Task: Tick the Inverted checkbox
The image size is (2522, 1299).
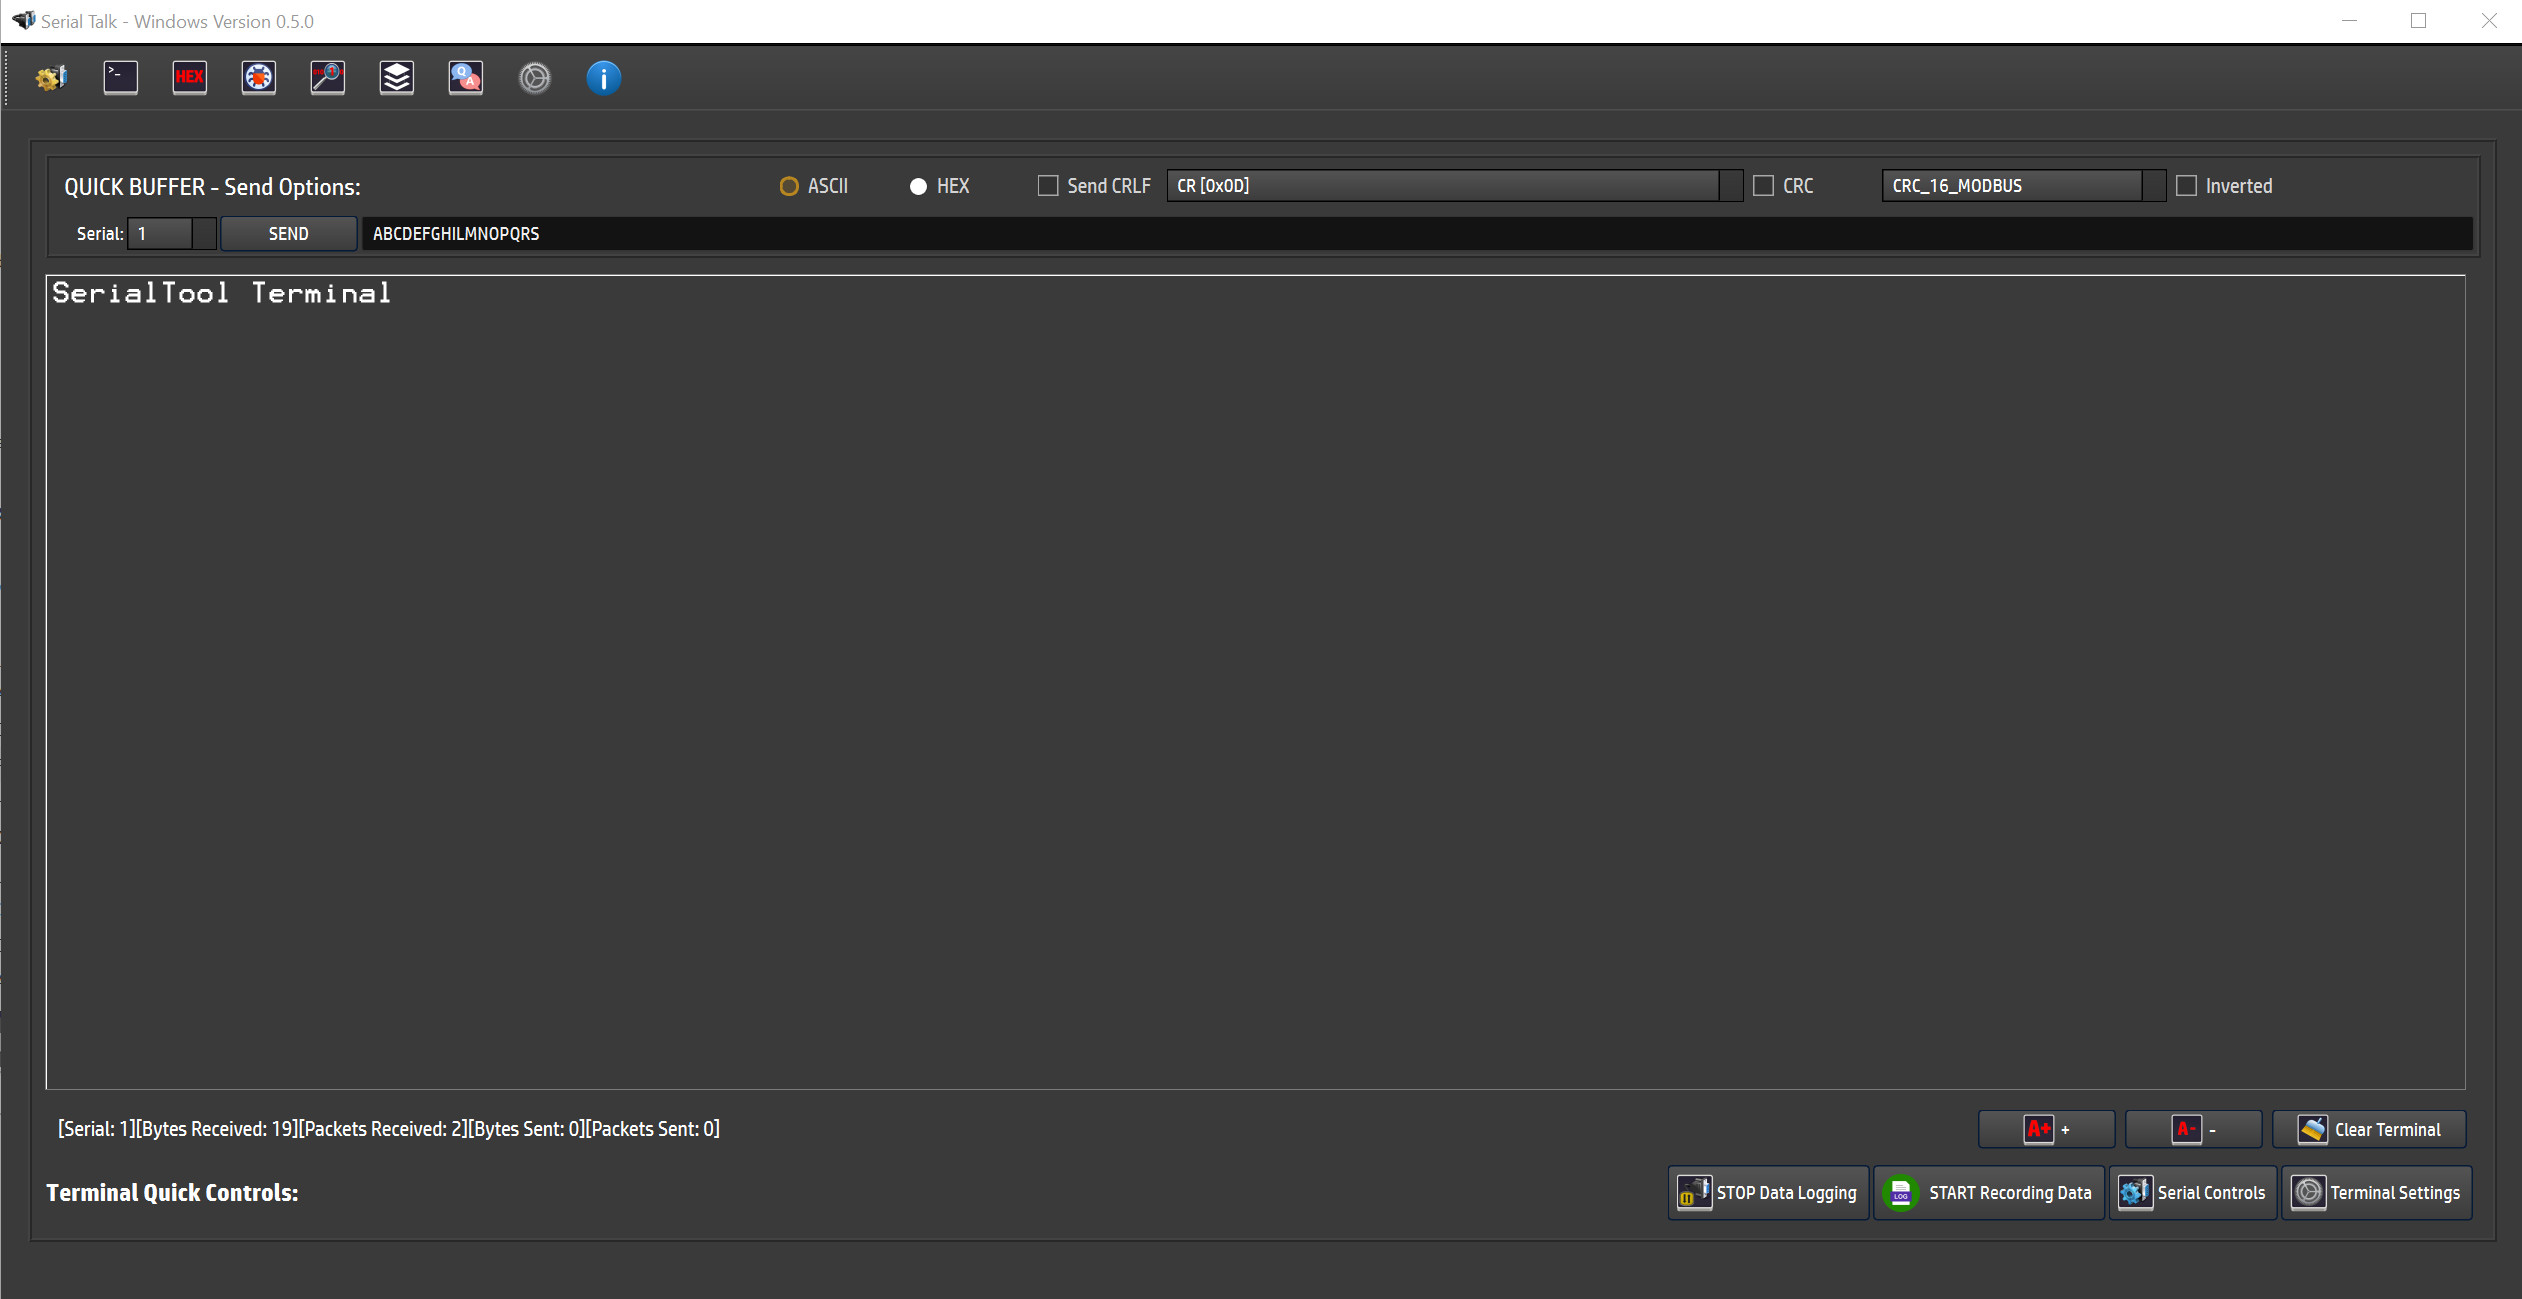Action: (2186, 186)
